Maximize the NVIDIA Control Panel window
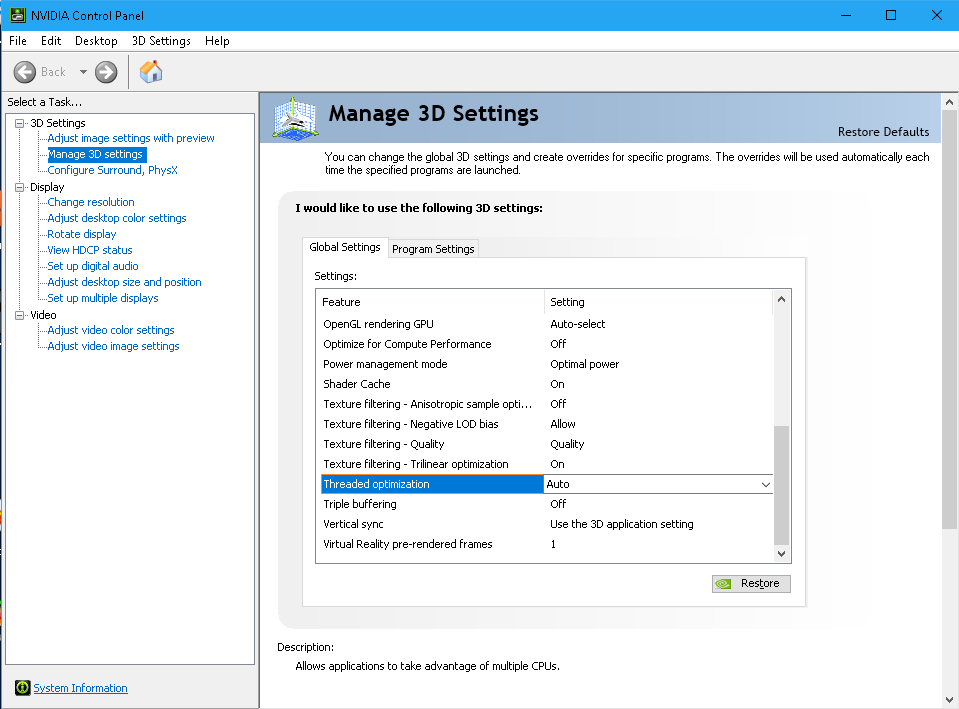 point(891,15)
